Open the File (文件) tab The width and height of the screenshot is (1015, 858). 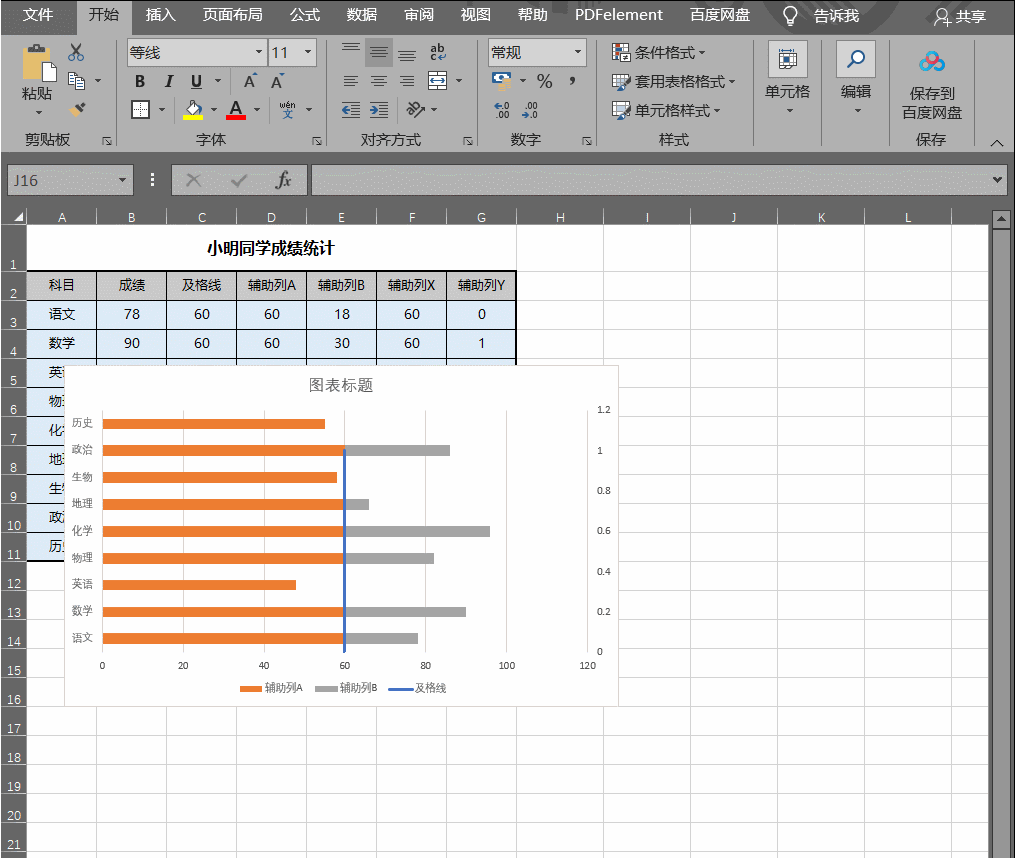(38, 15)
